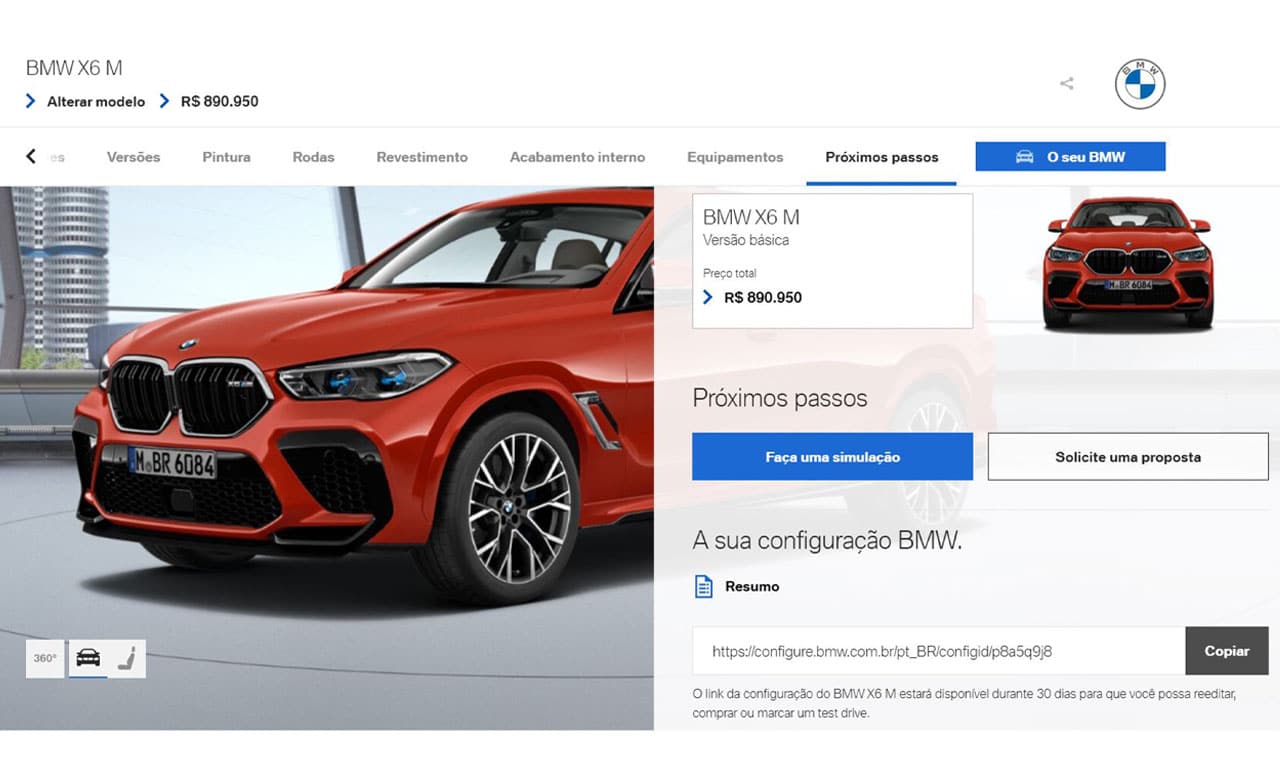
Task: Open the Resumo document icon
Action: tap(704, 586)
